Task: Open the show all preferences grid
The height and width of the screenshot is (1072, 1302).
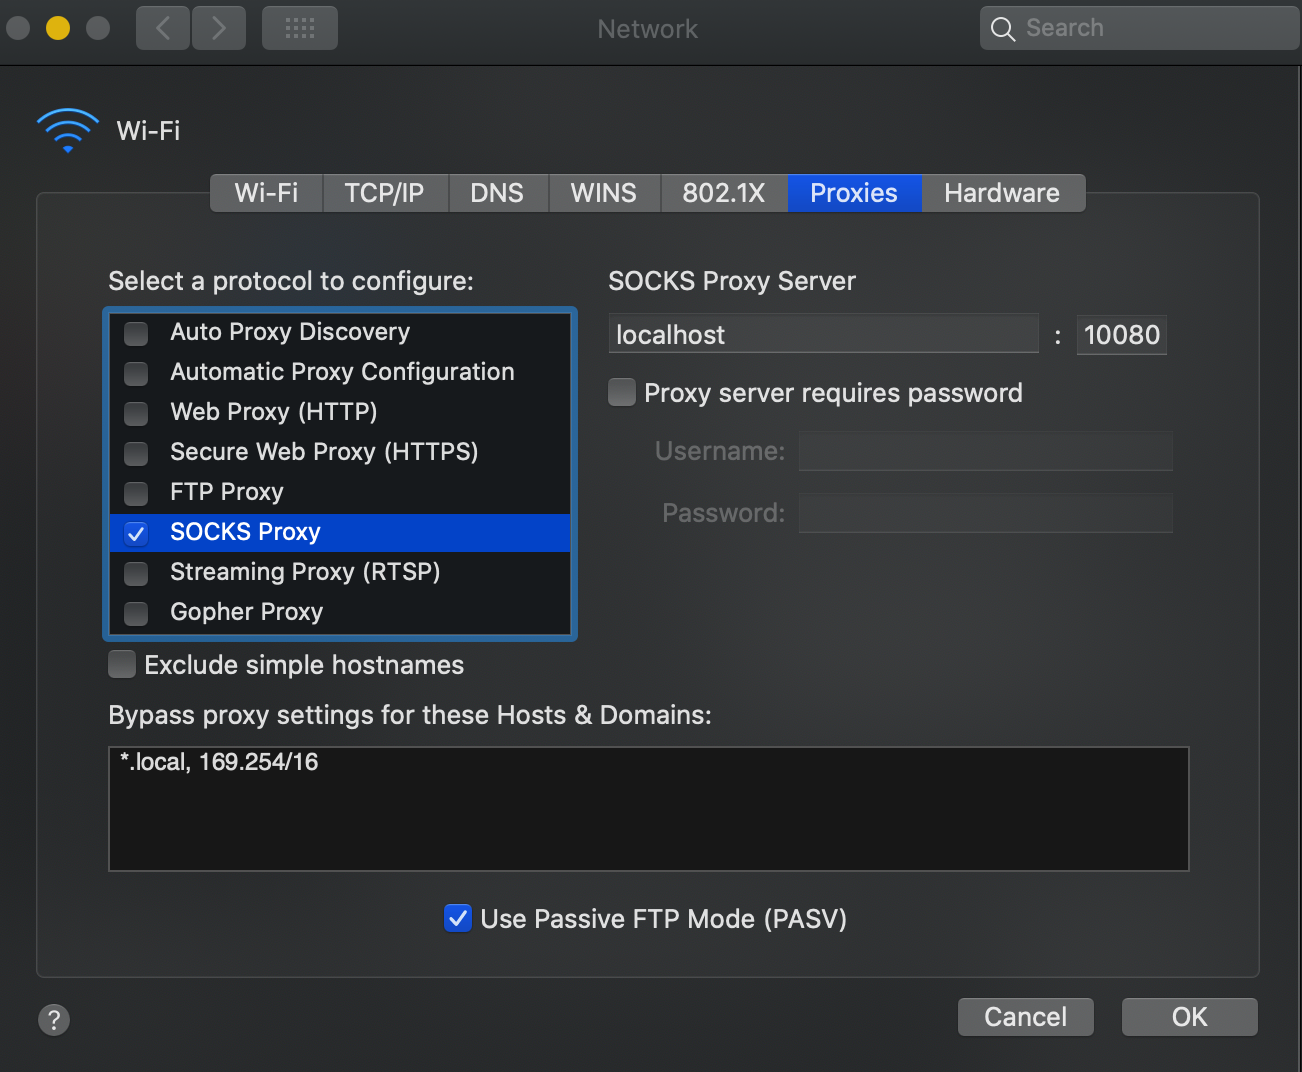Action: coord(300,28)
